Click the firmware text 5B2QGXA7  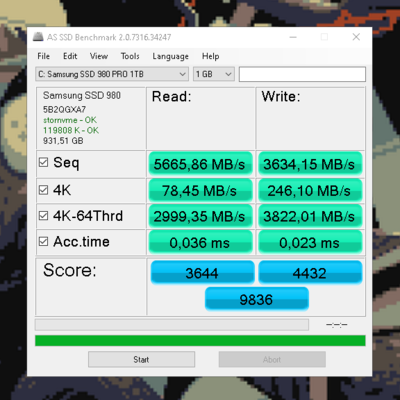pos(64,109)
